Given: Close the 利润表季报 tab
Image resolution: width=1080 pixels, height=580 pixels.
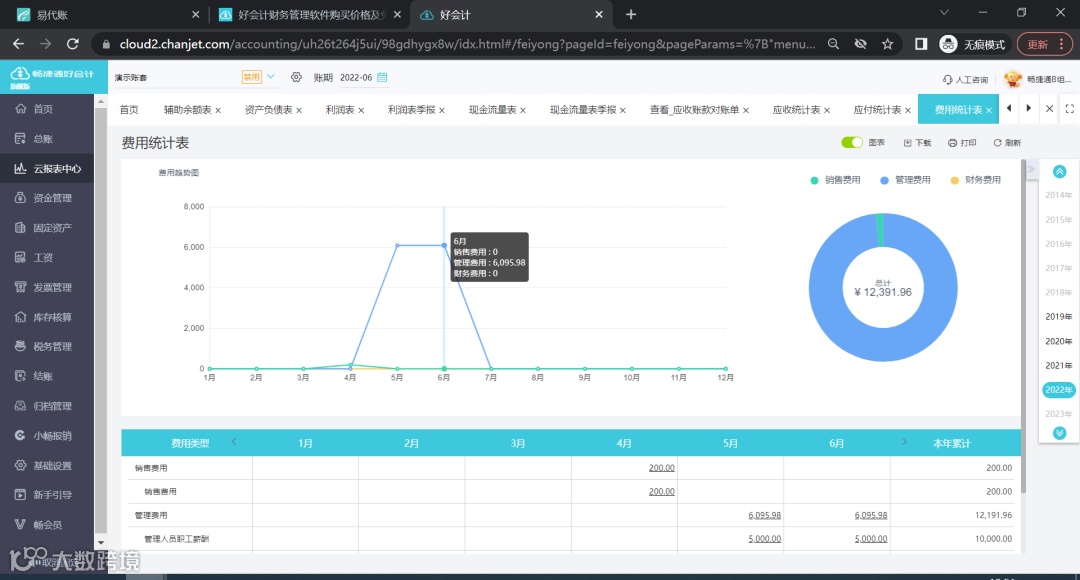Looking at the screenshot, I should click(x=442, y=110).
